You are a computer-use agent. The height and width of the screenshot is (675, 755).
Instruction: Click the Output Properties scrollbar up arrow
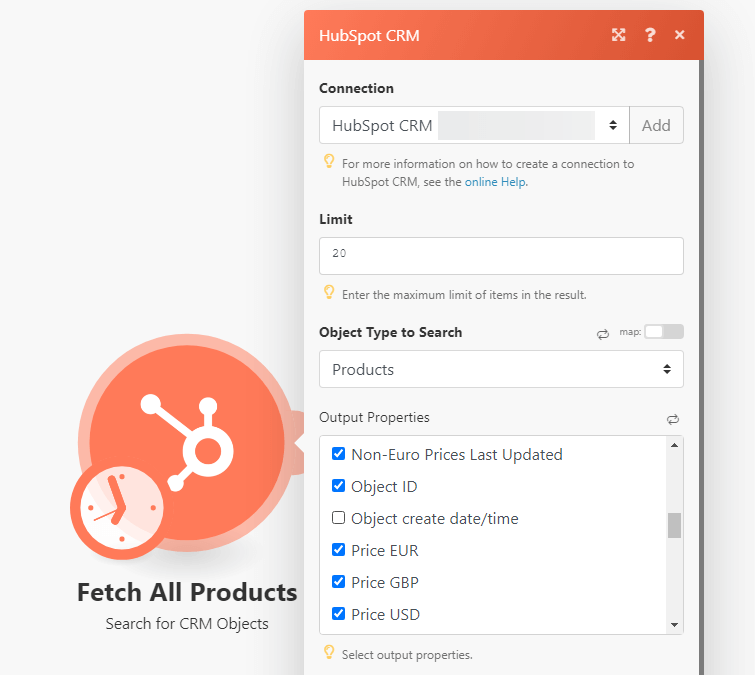coord(674,445)
